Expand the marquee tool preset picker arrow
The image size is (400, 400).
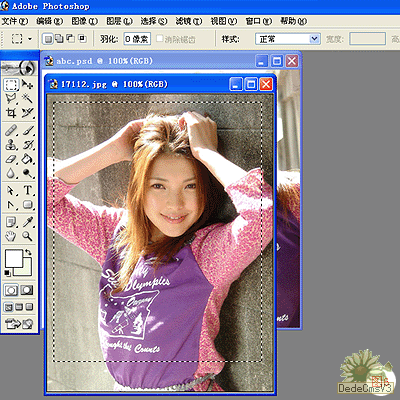pyautogui.click(x=30, y=39)
